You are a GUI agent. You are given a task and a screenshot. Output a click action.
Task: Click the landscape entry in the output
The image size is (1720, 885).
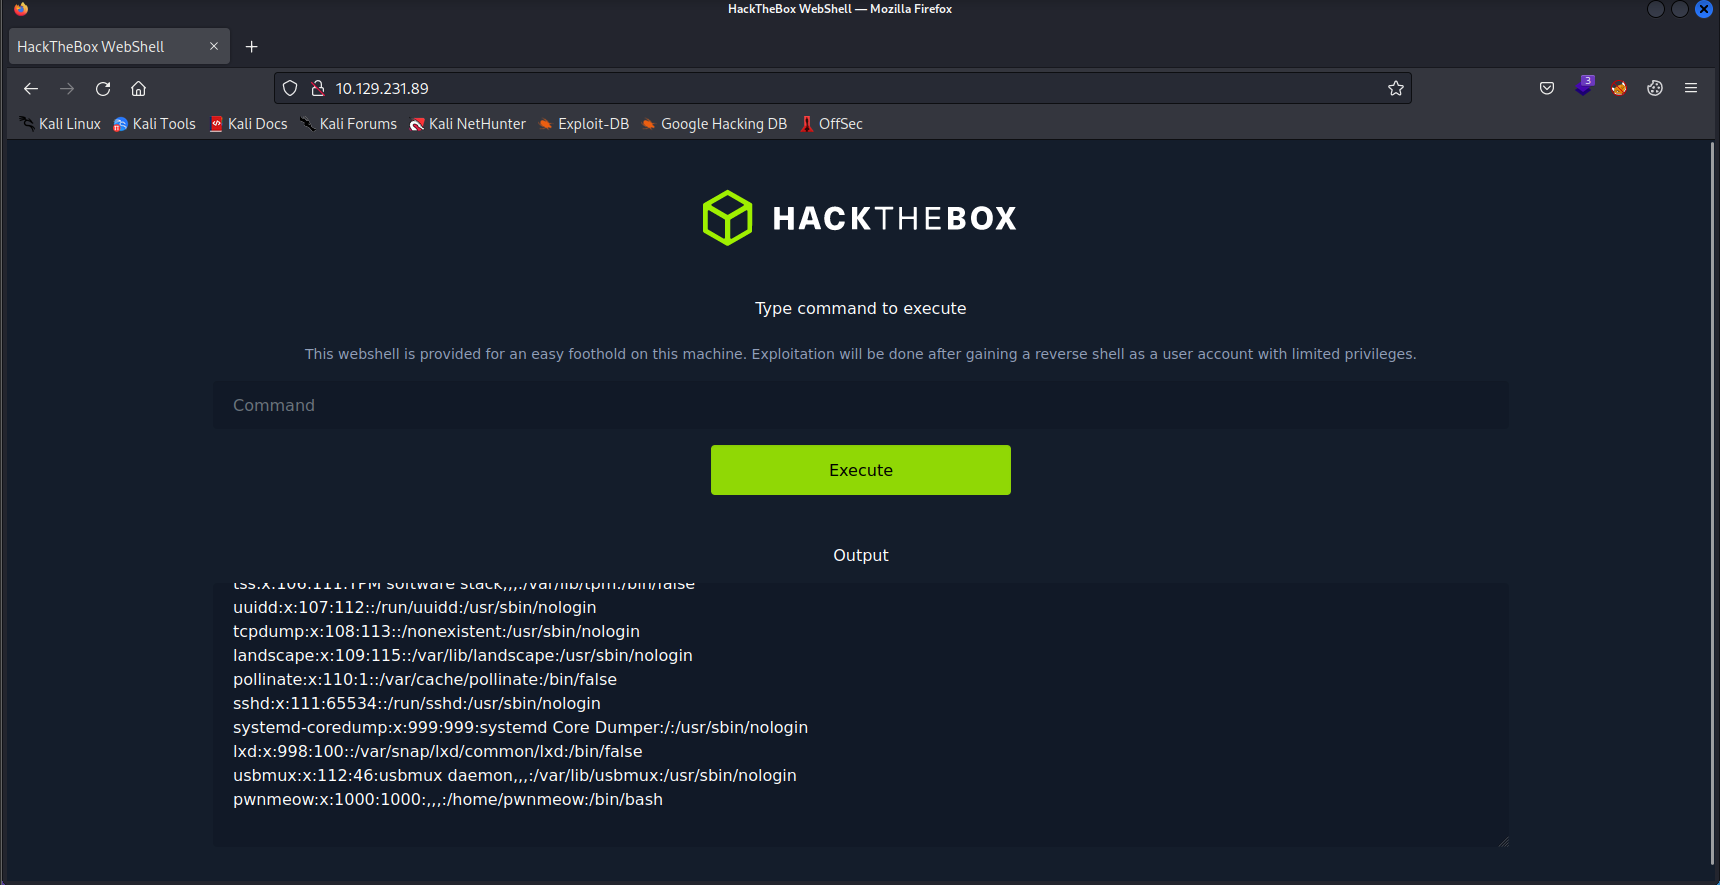[463, 655]
